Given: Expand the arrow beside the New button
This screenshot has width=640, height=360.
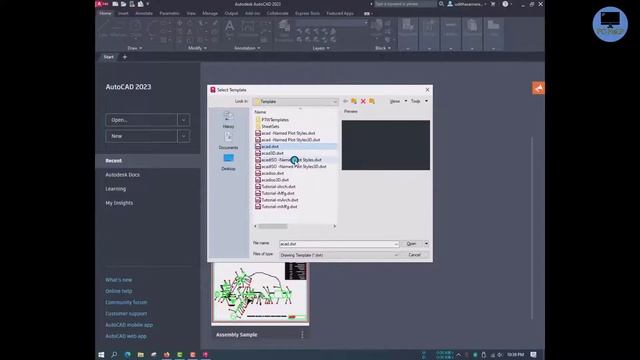Looking at the screenshot, I should [183, 136].
